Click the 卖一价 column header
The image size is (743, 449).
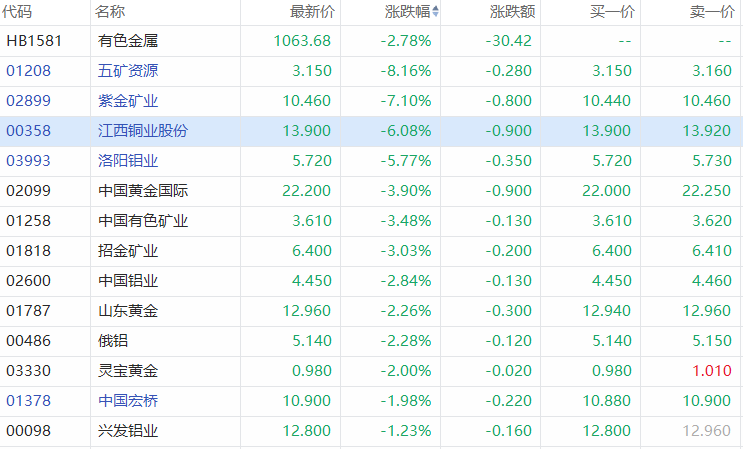(x=712, y=12)
